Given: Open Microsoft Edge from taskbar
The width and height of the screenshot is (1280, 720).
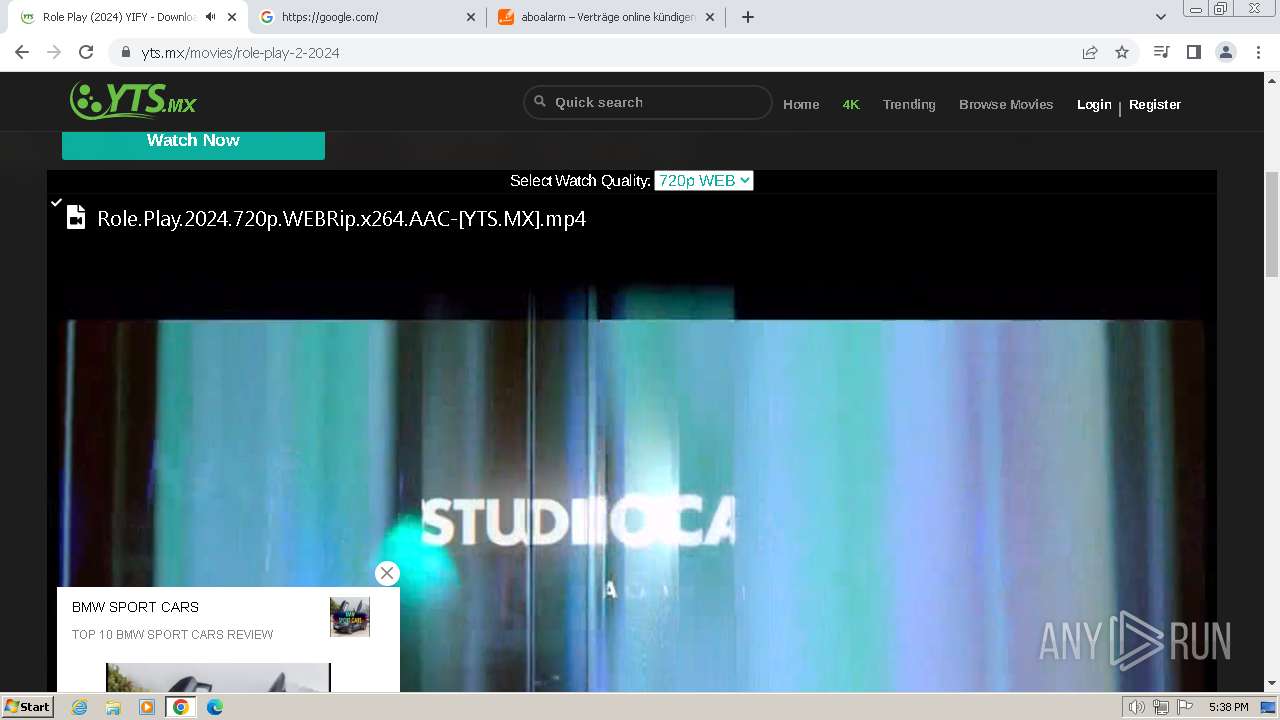Looking at the screenshot, I should point(214,707).
